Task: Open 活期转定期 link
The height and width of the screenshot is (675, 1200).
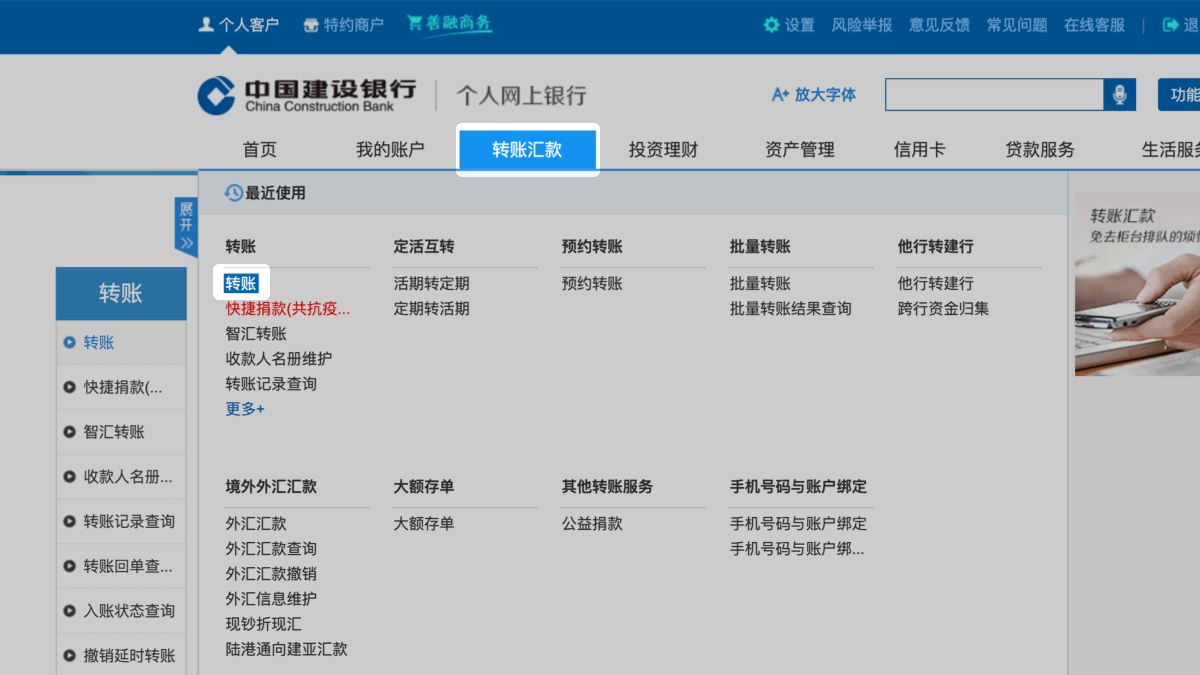Action: 431,284
